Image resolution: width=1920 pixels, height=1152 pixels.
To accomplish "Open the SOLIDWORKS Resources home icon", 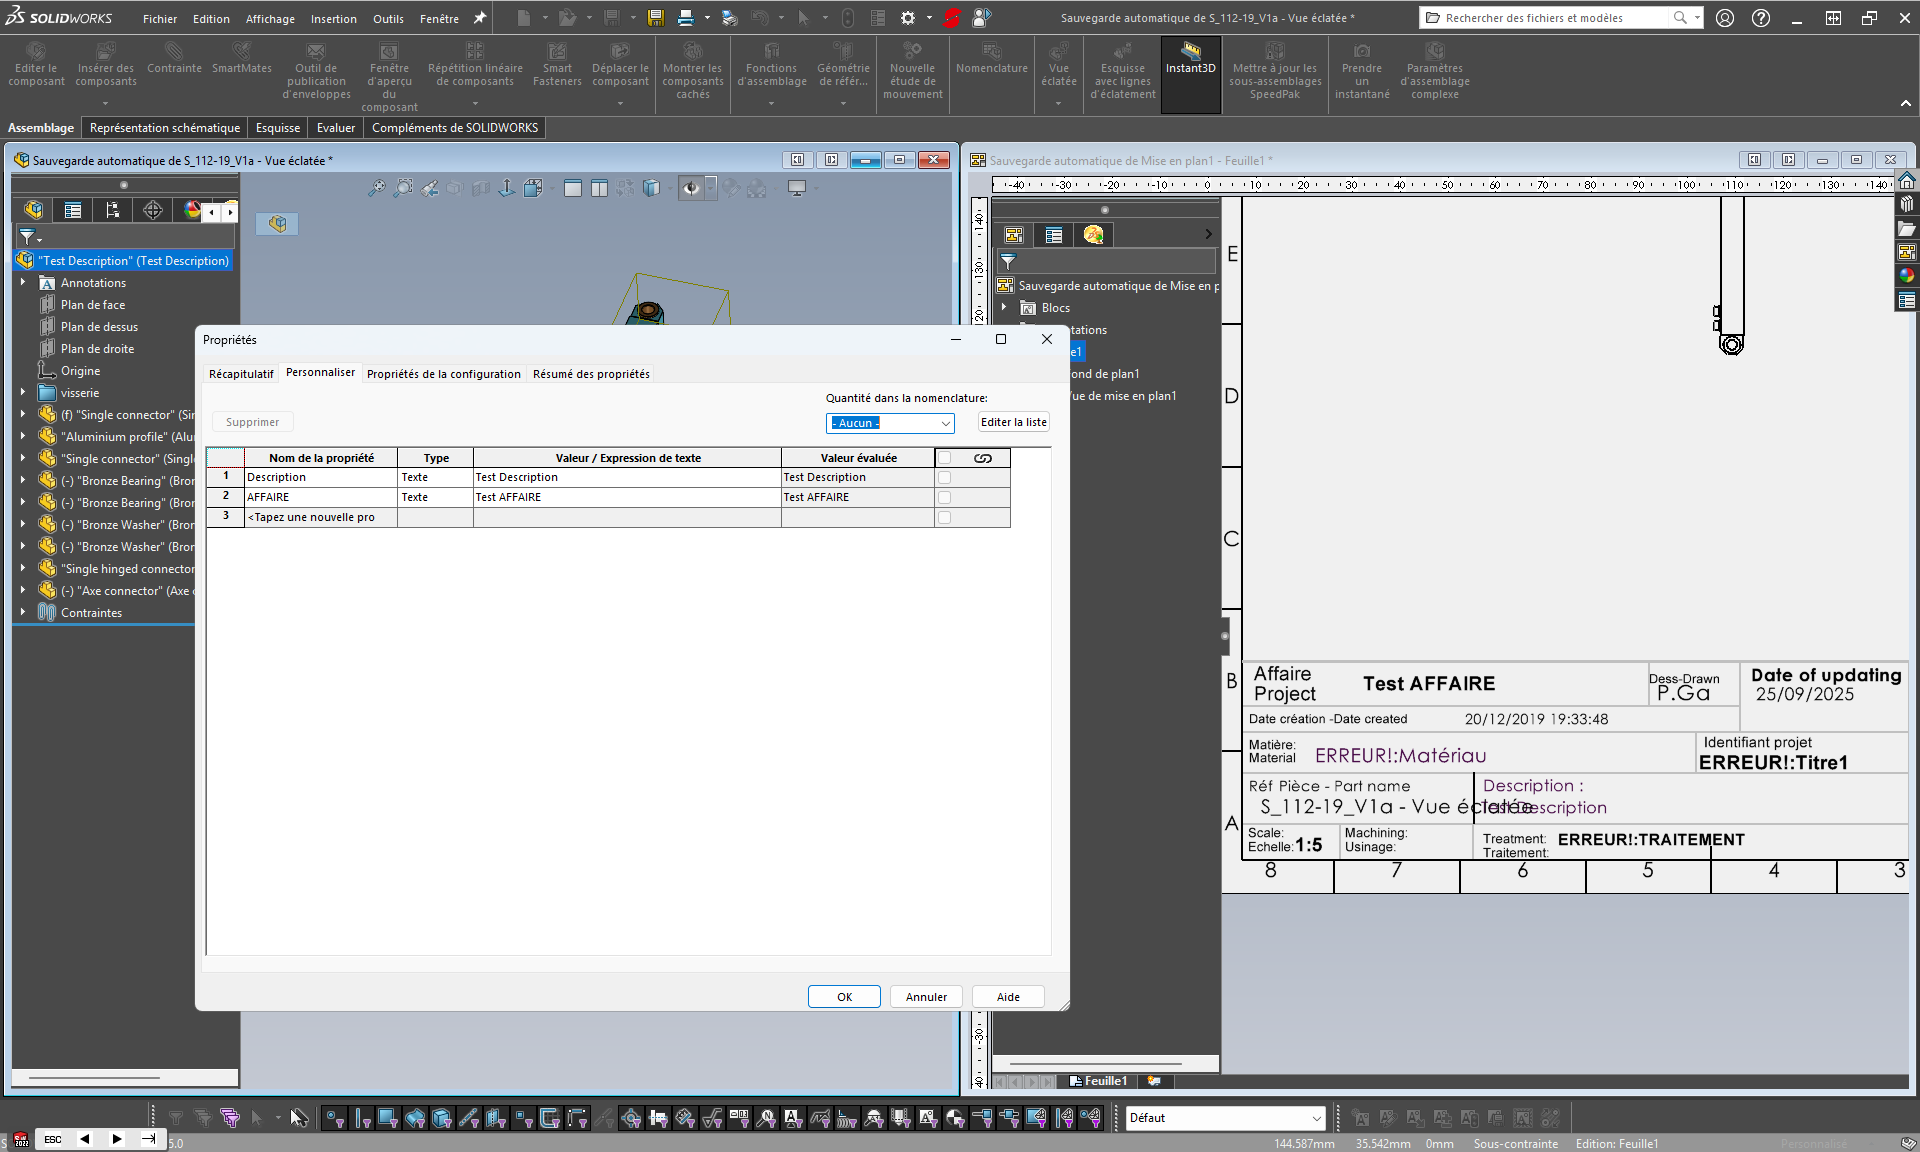I will pos(1907,181).
